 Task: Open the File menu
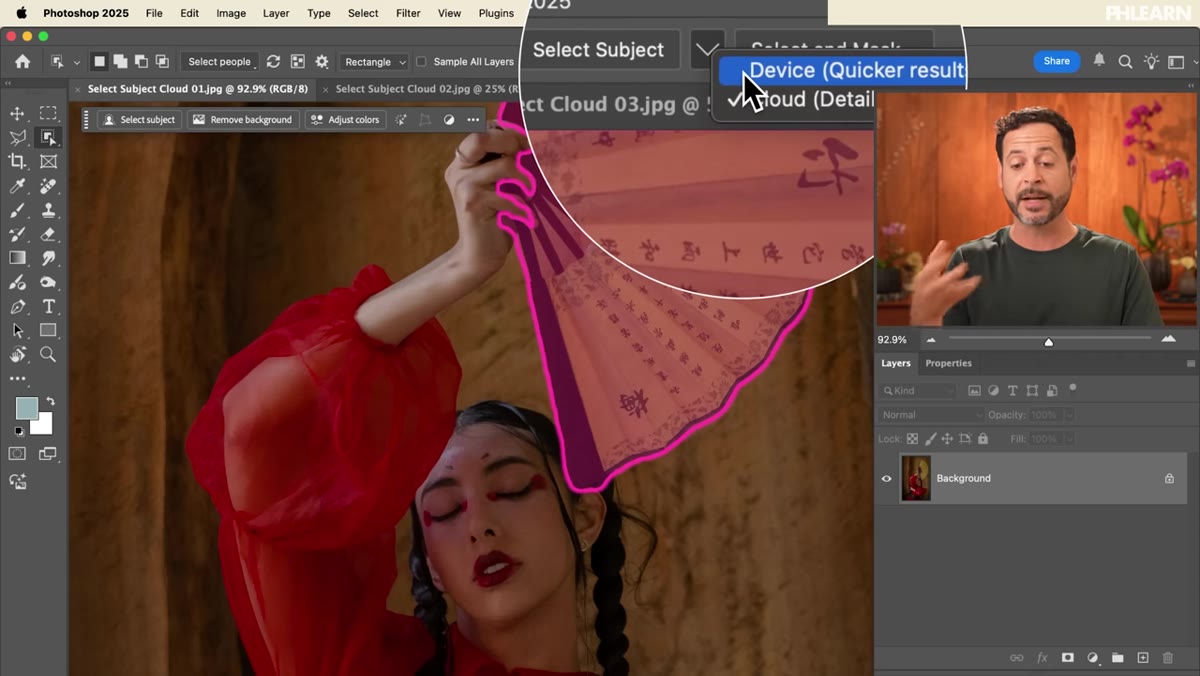coord(154,13)
